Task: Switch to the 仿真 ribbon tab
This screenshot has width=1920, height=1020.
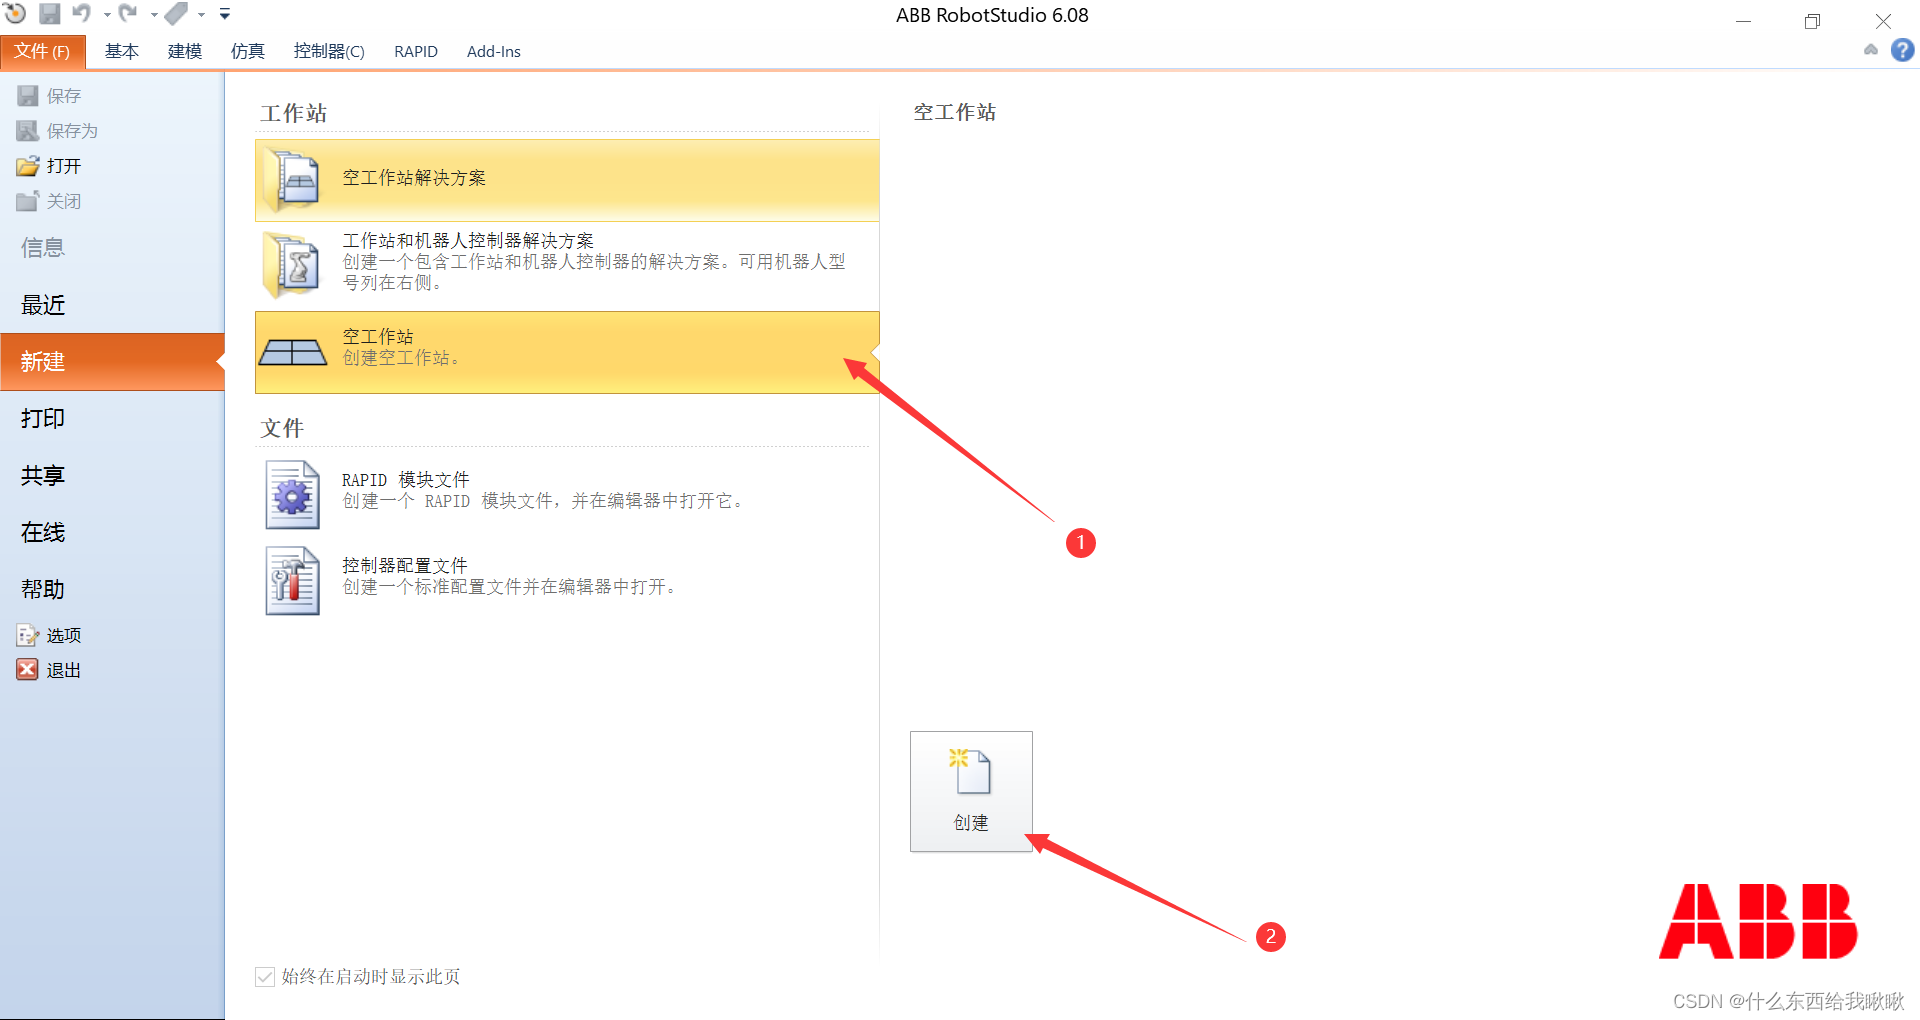Action: (248, 51)
